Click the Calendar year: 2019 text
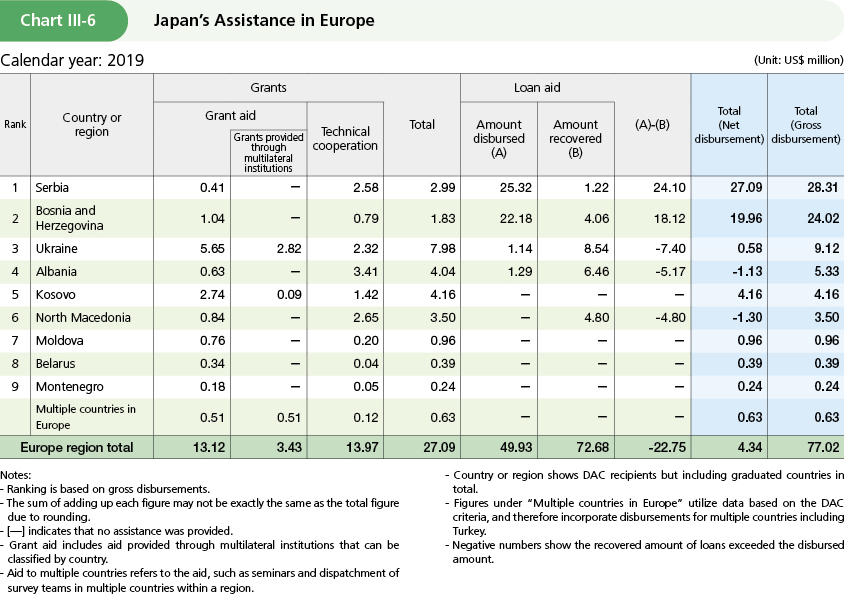The image size is (845, 596). tap(72, 60)
